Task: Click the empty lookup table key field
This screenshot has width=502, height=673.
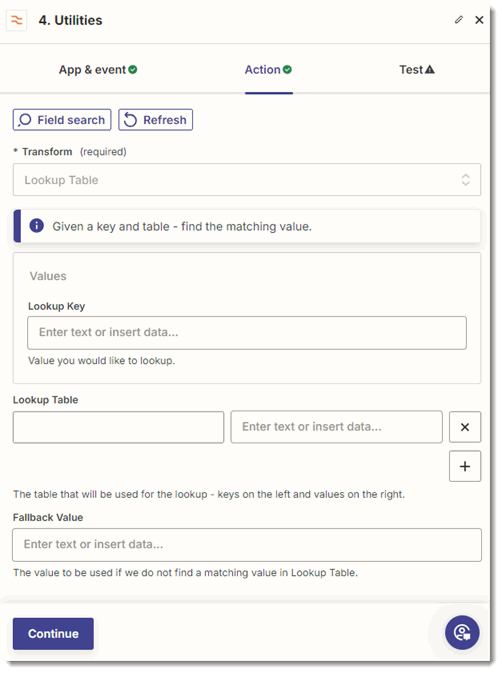Action: coord(118,427)
